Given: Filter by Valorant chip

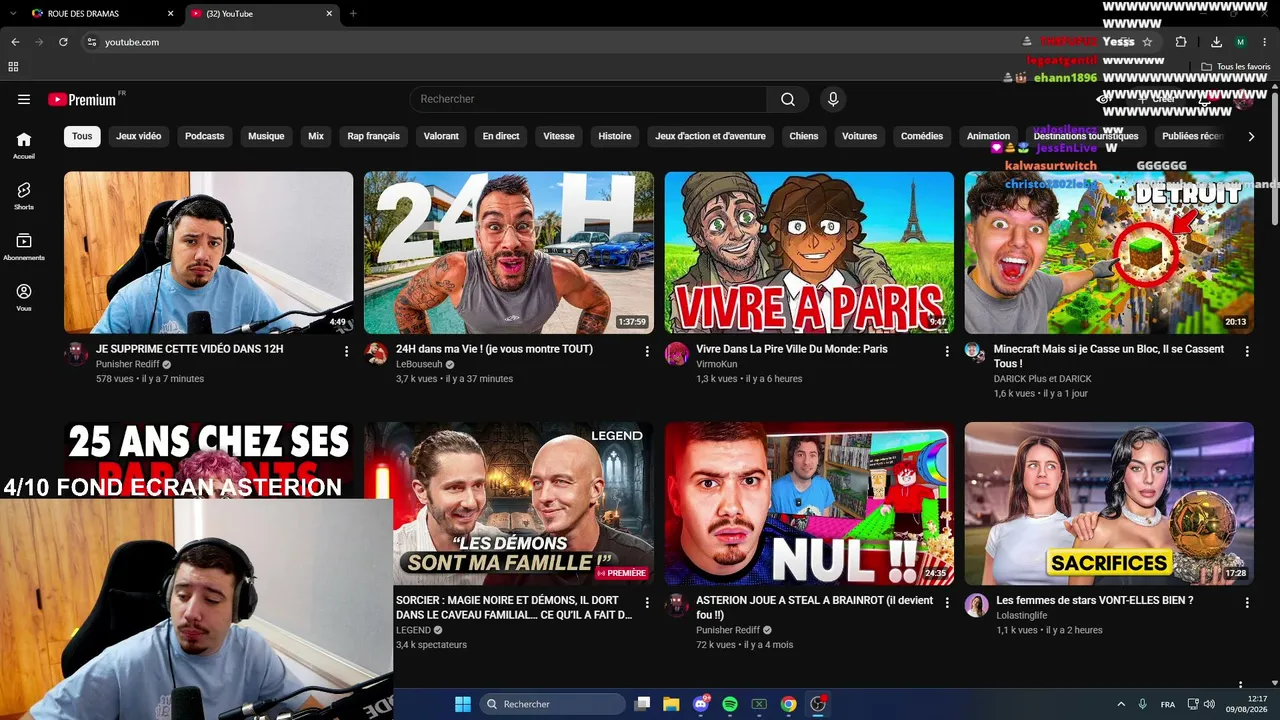Looking at the screenshot, I should (441, 136).
